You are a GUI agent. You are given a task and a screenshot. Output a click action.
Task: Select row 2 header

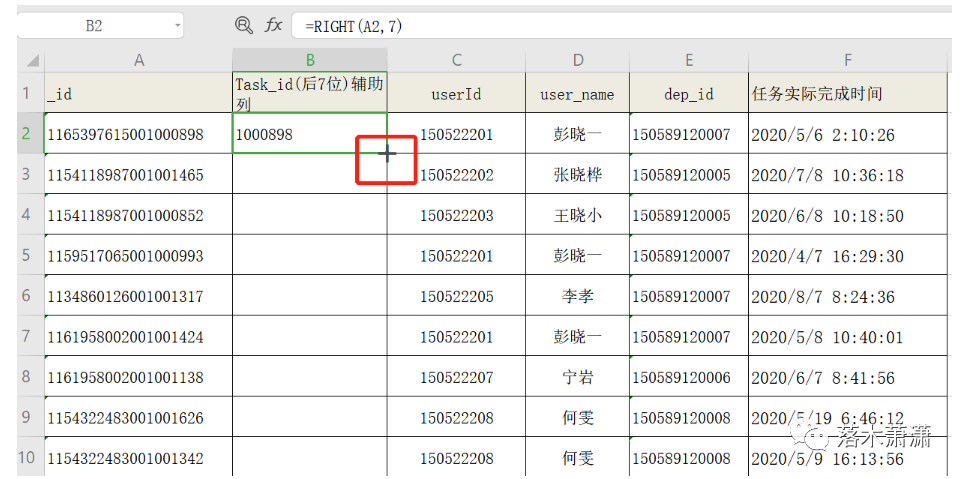pos(31,133)
